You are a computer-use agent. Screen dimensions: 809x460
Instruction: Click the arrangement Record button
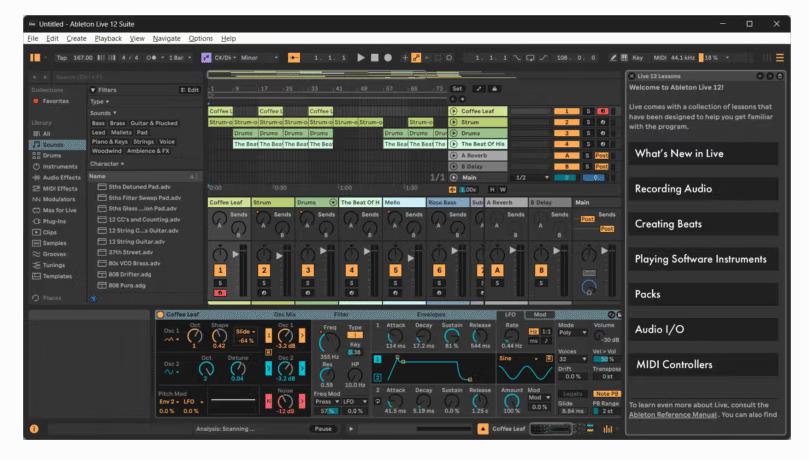coord(389,57)
